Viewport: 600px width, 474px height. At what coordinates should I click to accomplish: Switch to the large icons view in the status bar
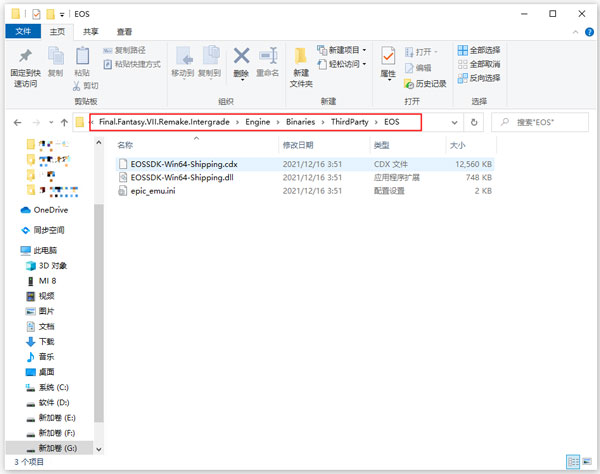[587, 462]
